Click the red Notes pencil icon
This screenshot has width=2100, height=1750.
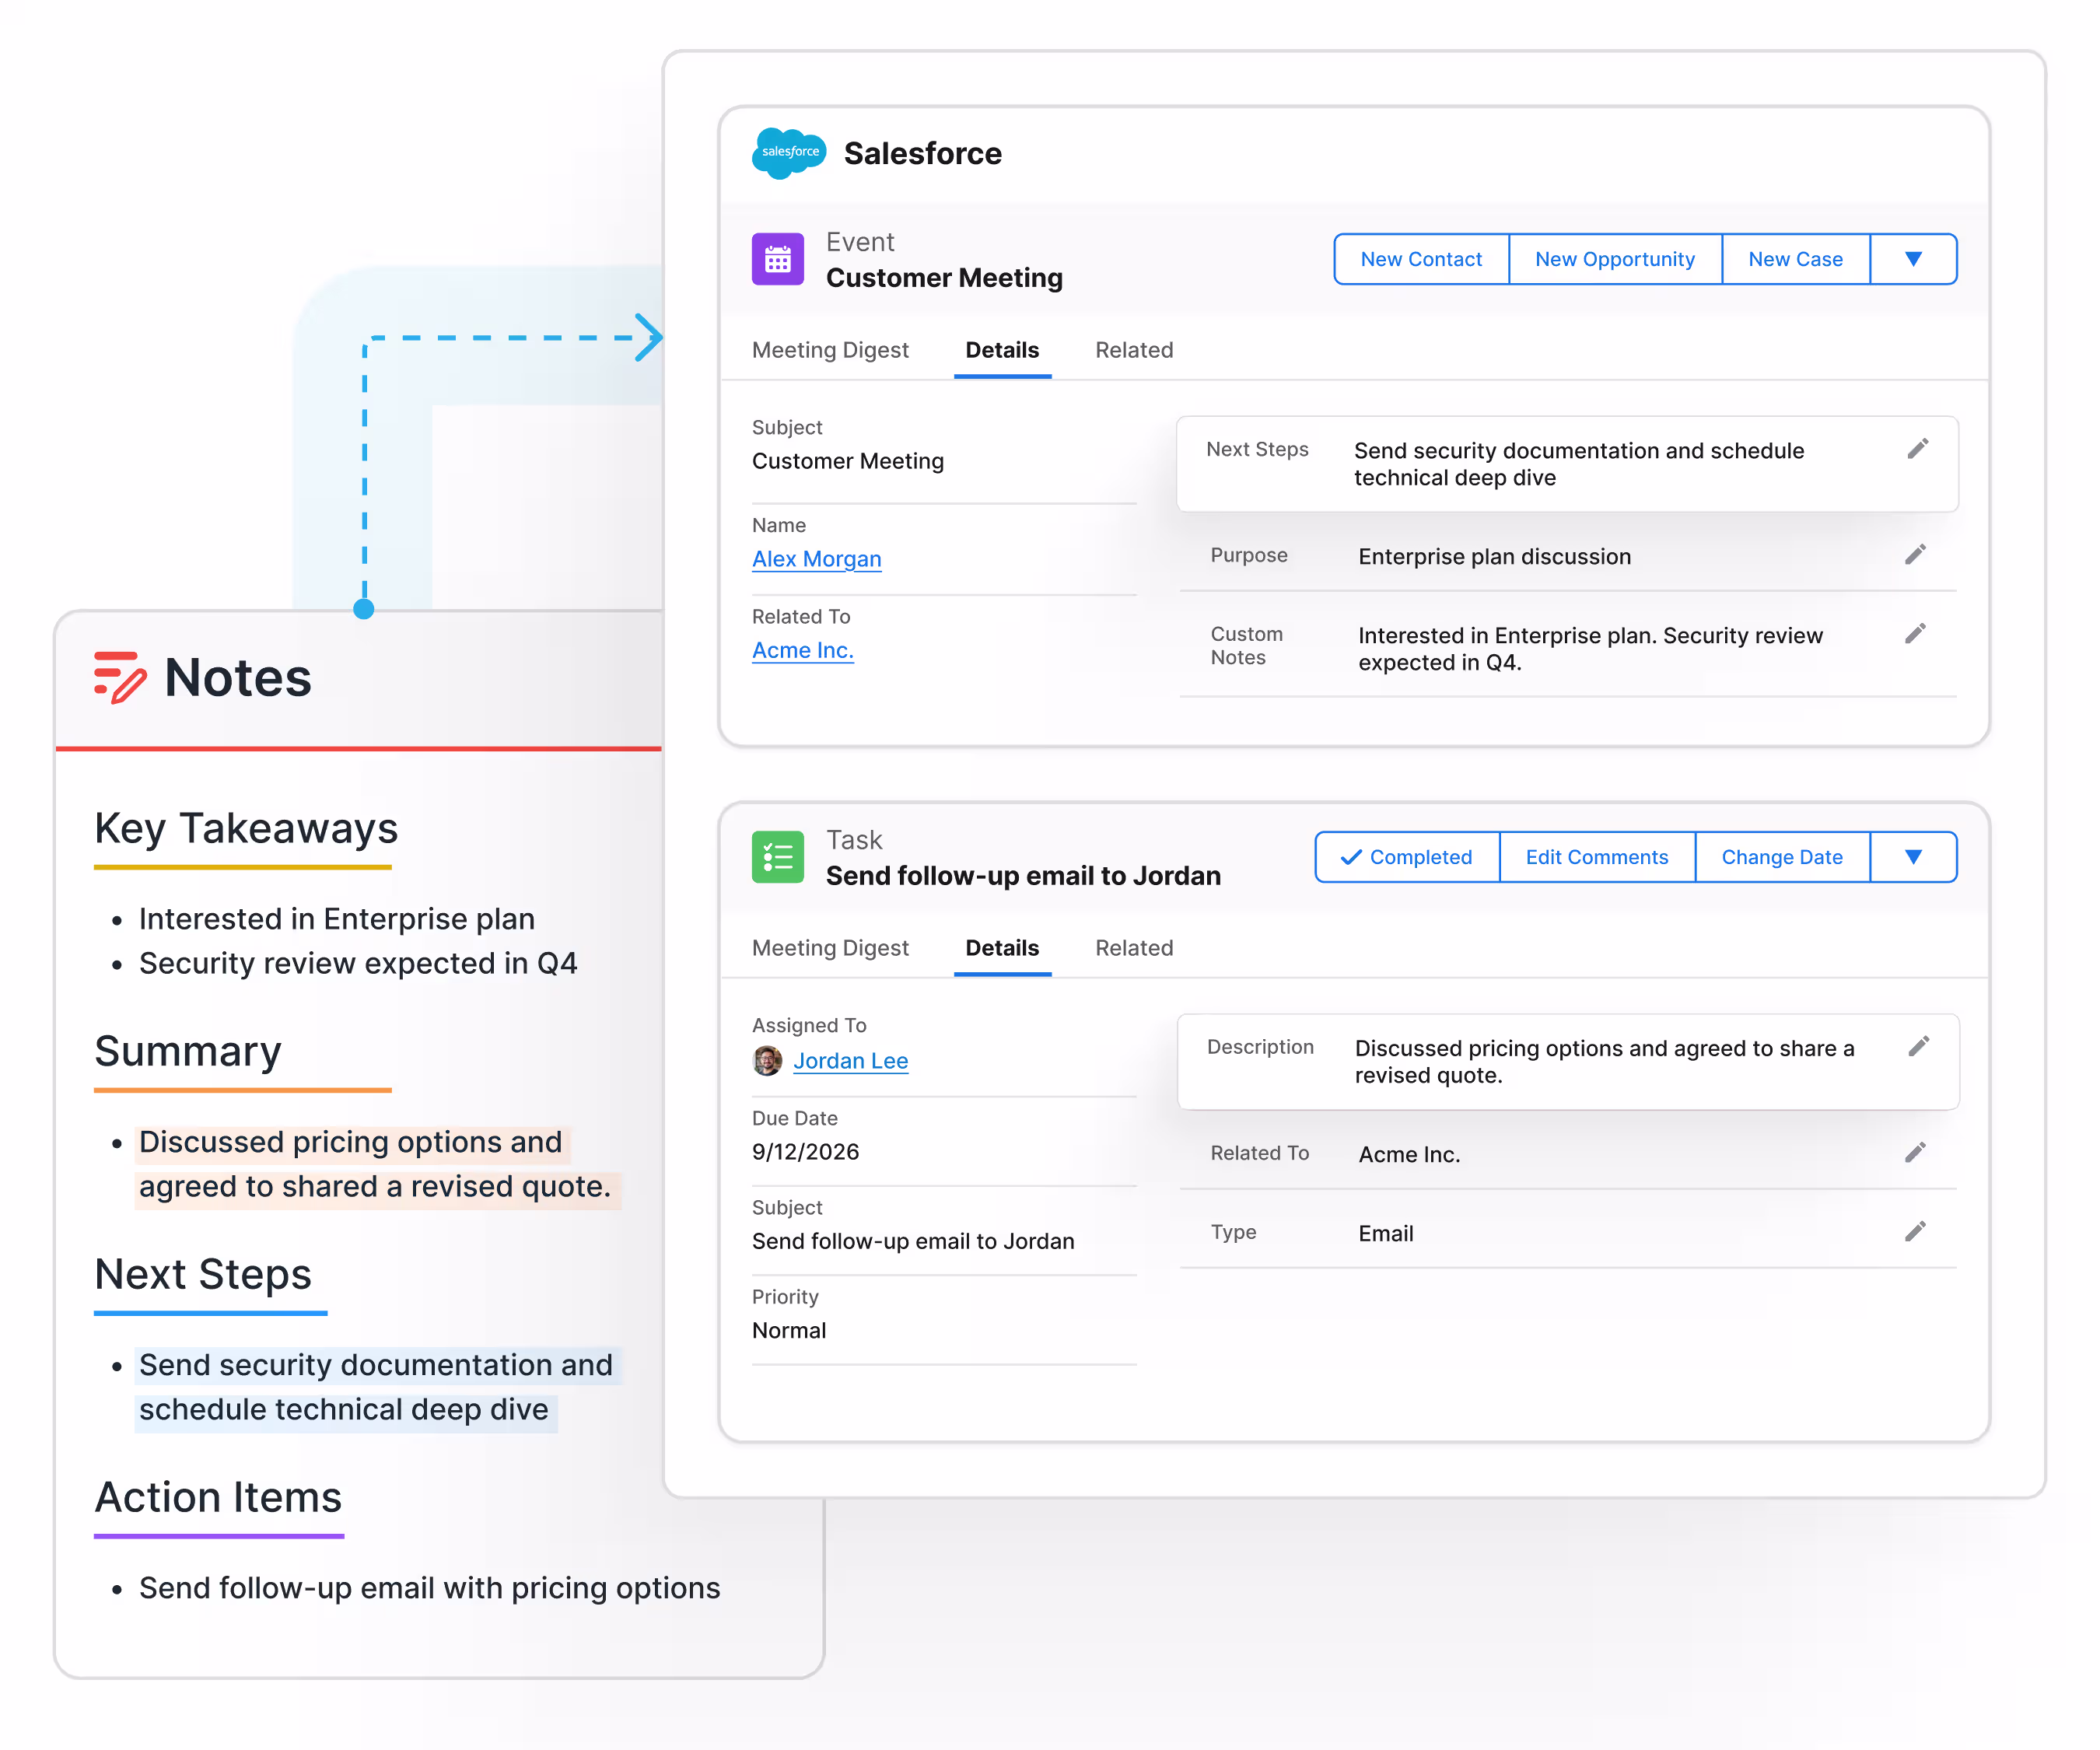coord(120,677)
